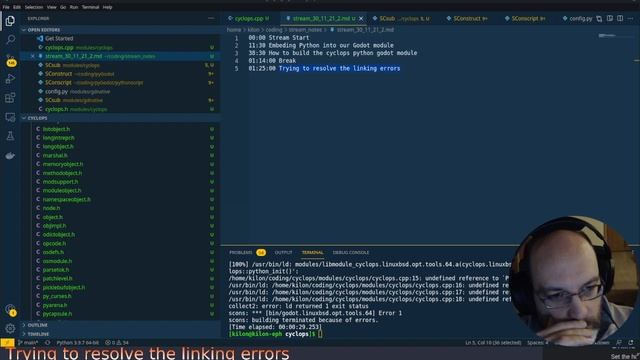The width and height of the screenshot is (640, 360).
Task: Click the remote indicator in status bar
Action: (7, 342)
